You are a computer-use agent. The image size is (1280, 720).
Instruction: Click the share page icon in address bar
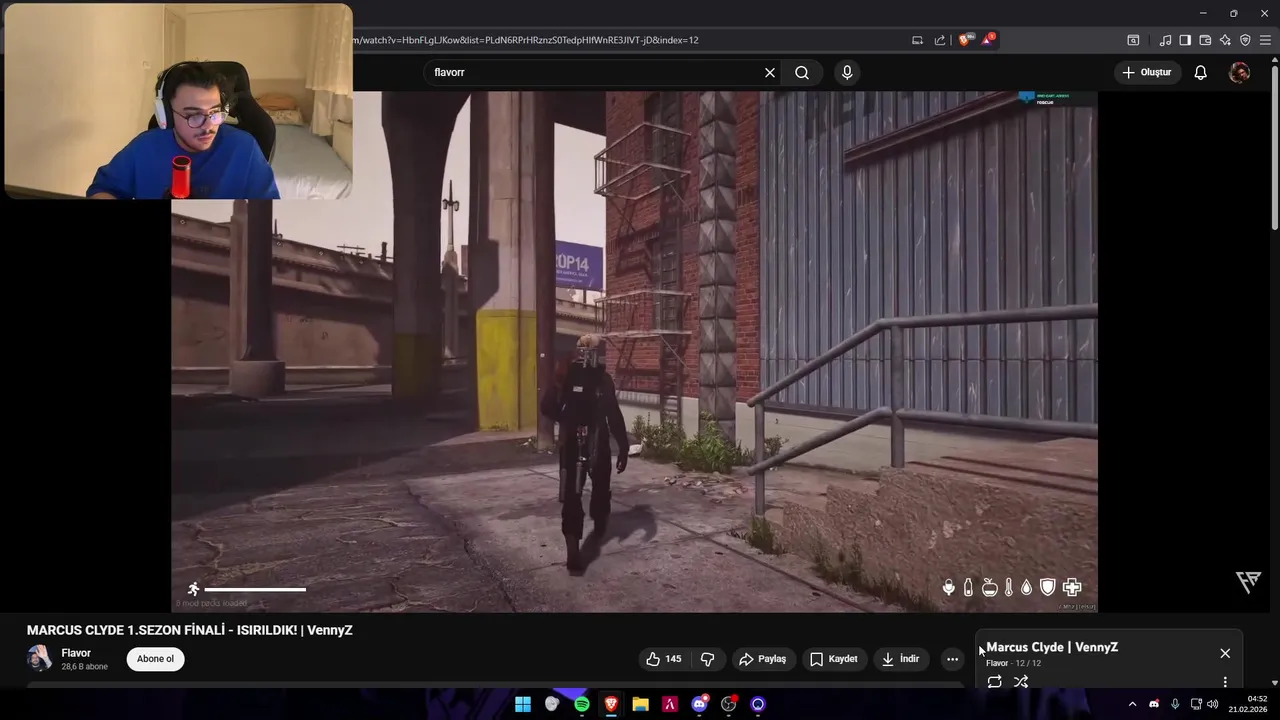[940, 40]
